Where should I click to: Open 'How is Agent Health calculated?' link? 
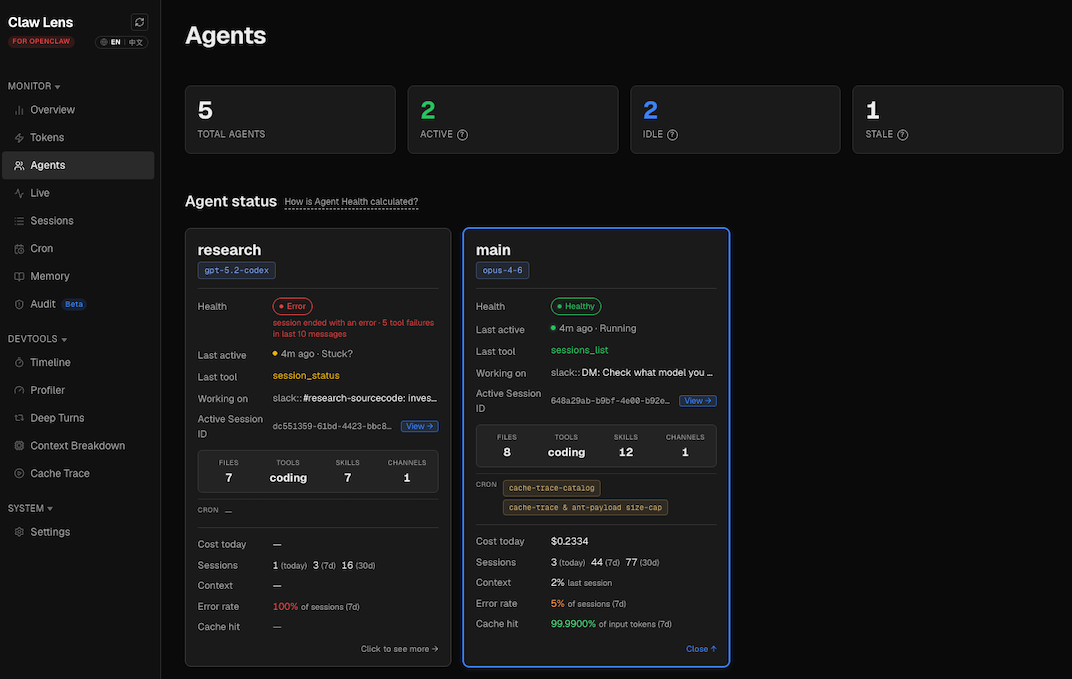[351, 202]
